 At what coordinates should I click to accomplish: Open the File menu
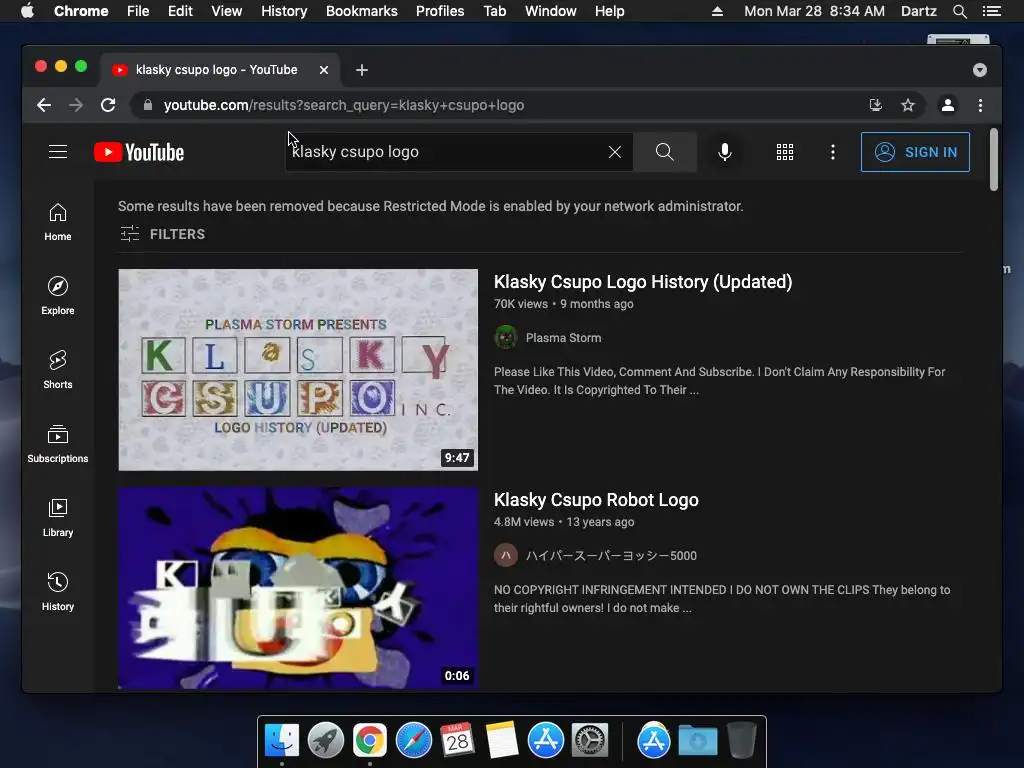[x=138, y=11]
